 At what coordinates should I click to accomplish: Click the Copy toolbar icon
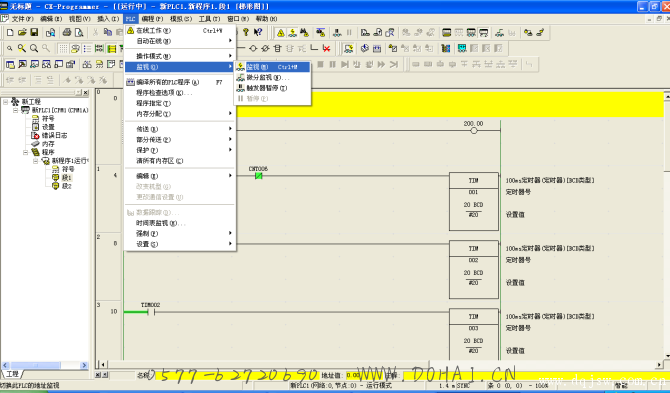(x=108, y=32)
